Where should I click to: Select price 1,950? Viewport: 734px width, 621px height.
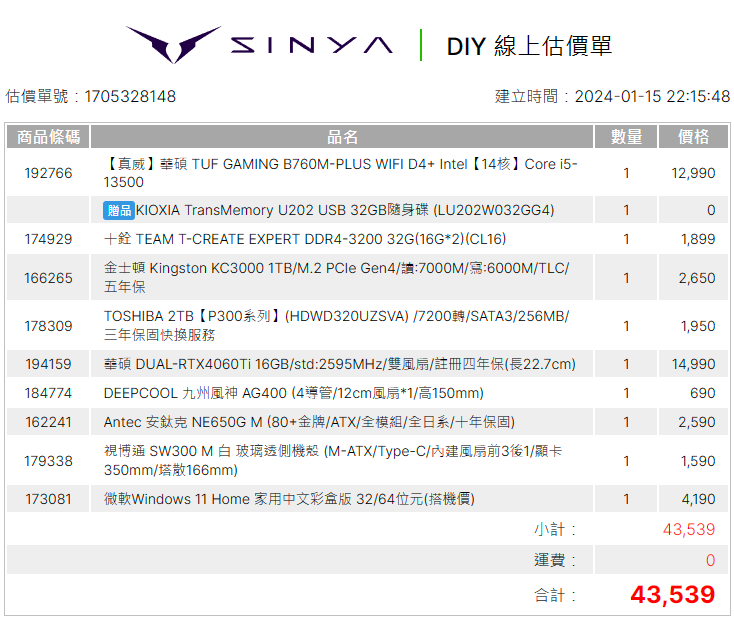point(698,326)
